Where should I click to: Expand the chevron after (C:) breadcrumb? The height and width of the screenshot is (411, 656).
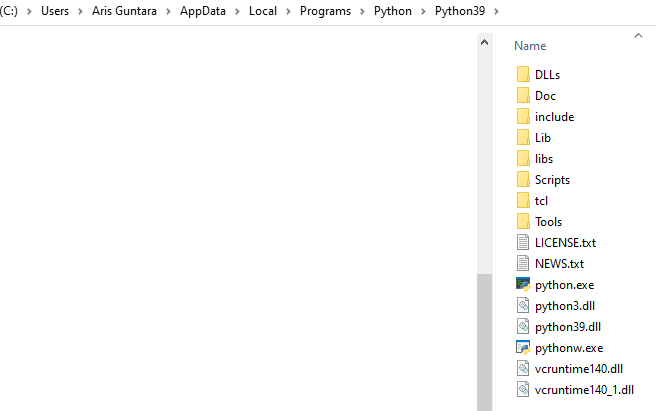[29, 11]
